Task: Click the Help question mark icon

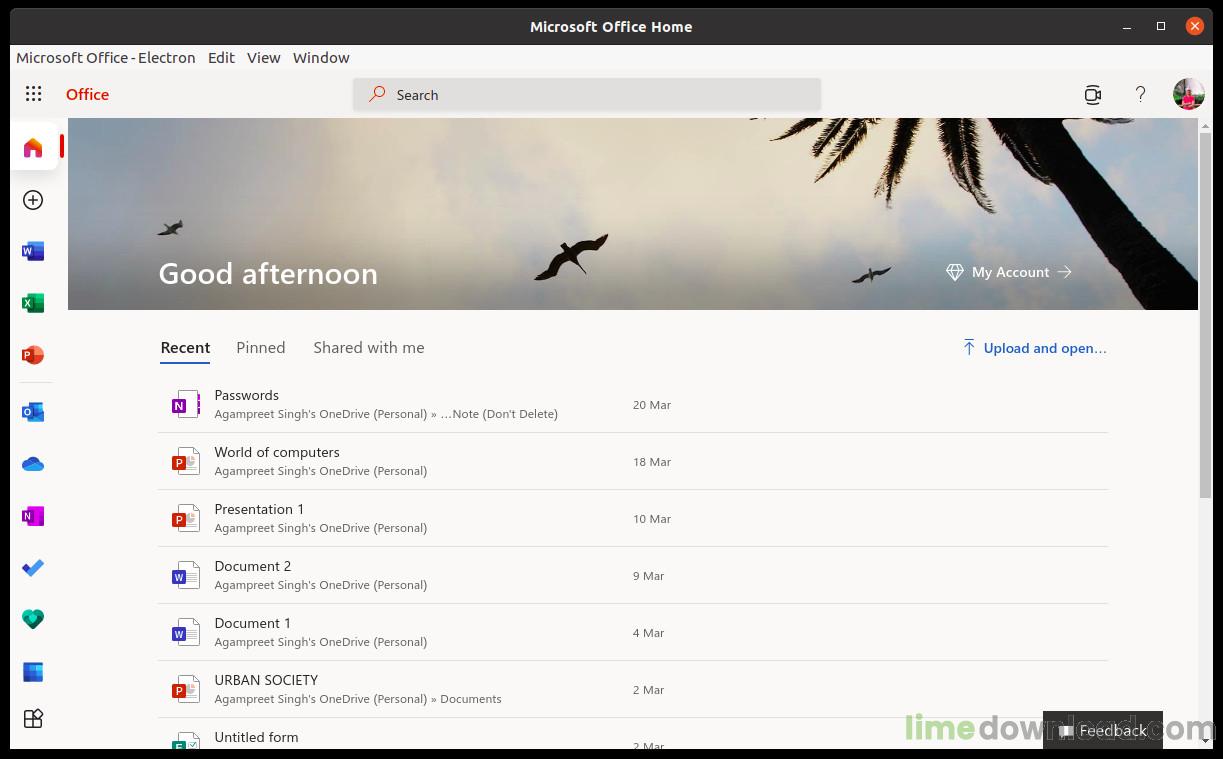Action: tap(1140, 94)
